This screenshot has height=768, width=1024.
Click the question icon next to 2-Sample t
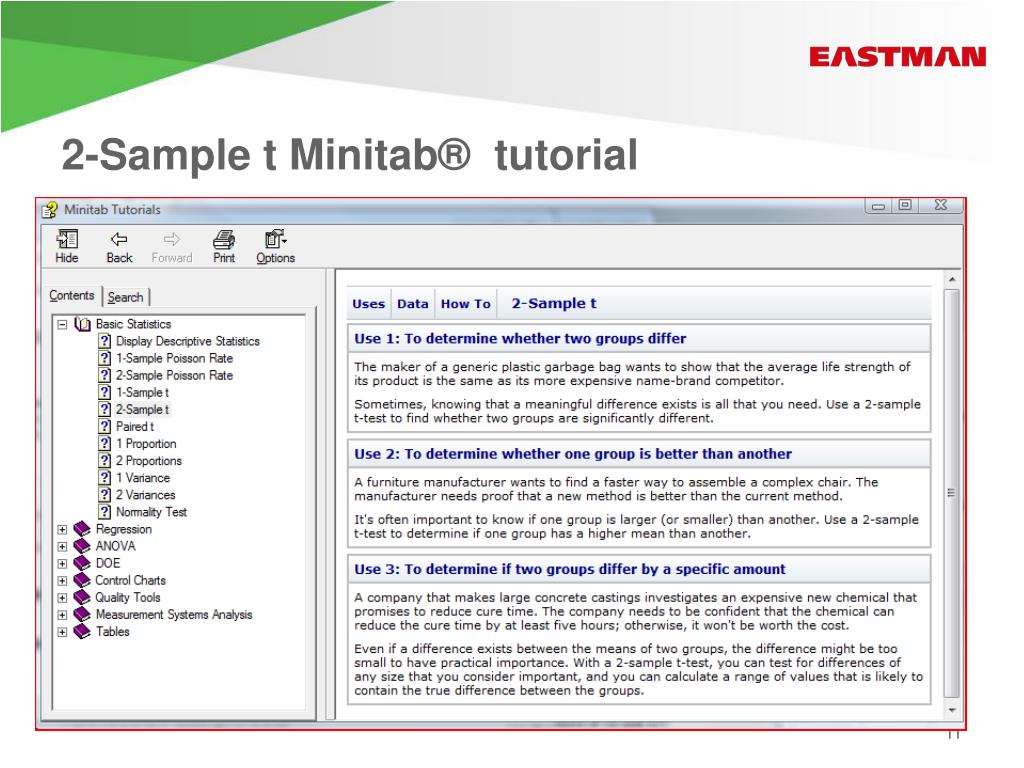click(104, 409)
